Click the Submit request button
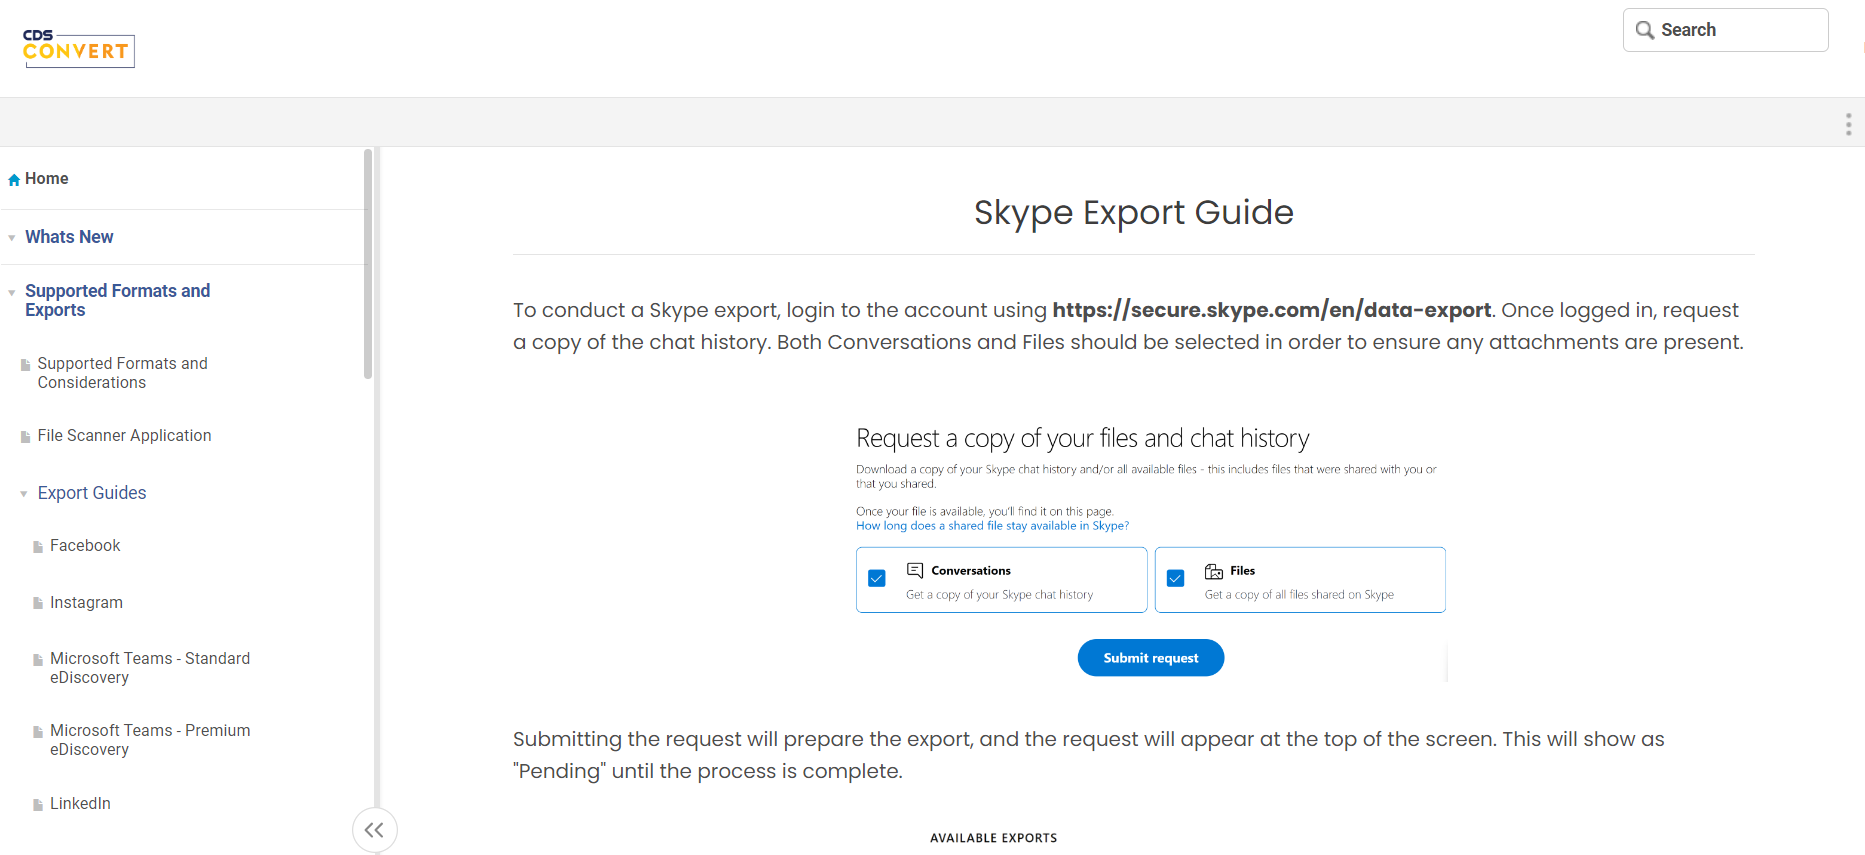Viewport: 1865px width, 855px height. 1151,658
